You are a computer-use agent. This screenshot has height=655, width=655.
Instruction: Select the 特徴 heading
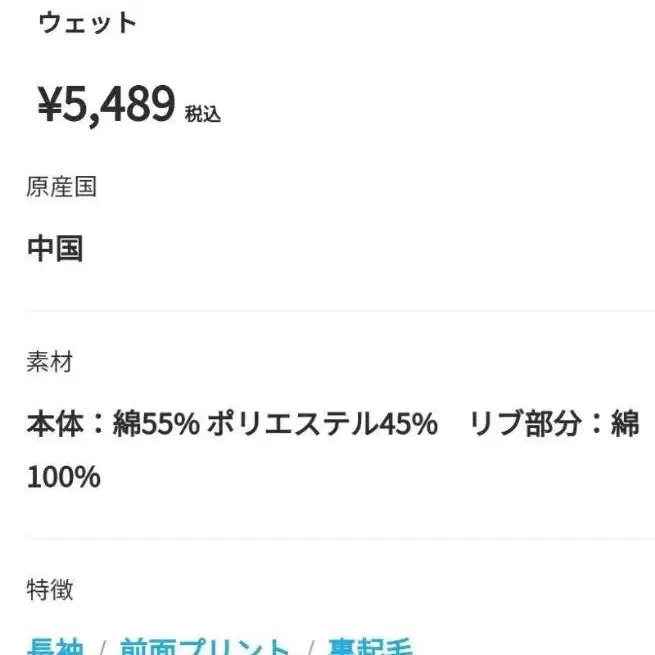coord(49,590)
